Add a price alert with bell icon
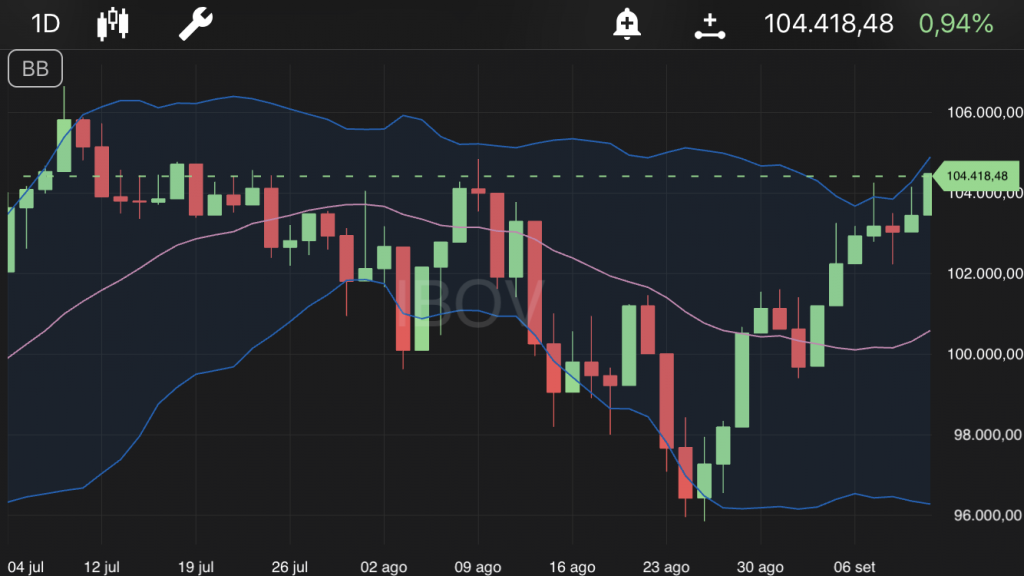Screen dimensions: 1024x576 pos(627,24)
